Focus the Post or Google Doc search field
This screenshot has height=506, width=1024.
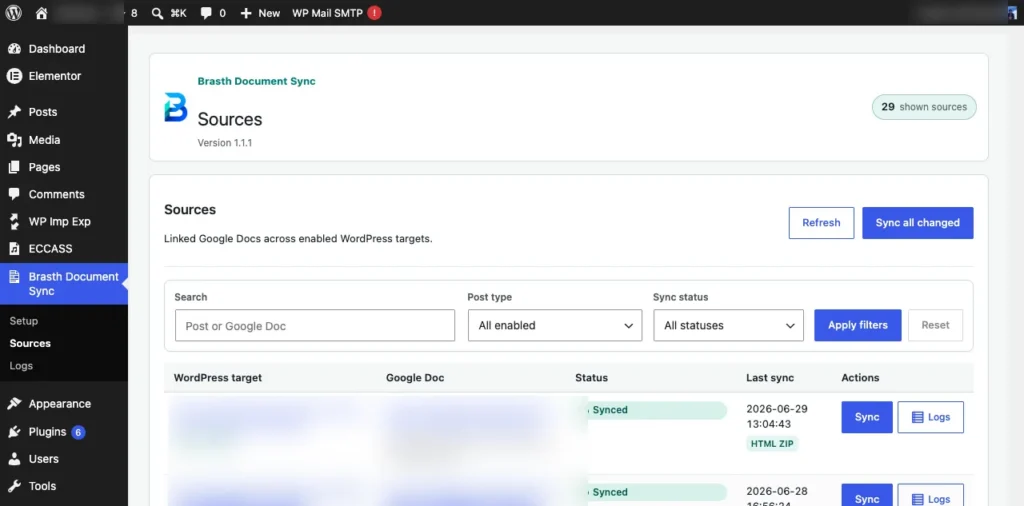[315, 325]
